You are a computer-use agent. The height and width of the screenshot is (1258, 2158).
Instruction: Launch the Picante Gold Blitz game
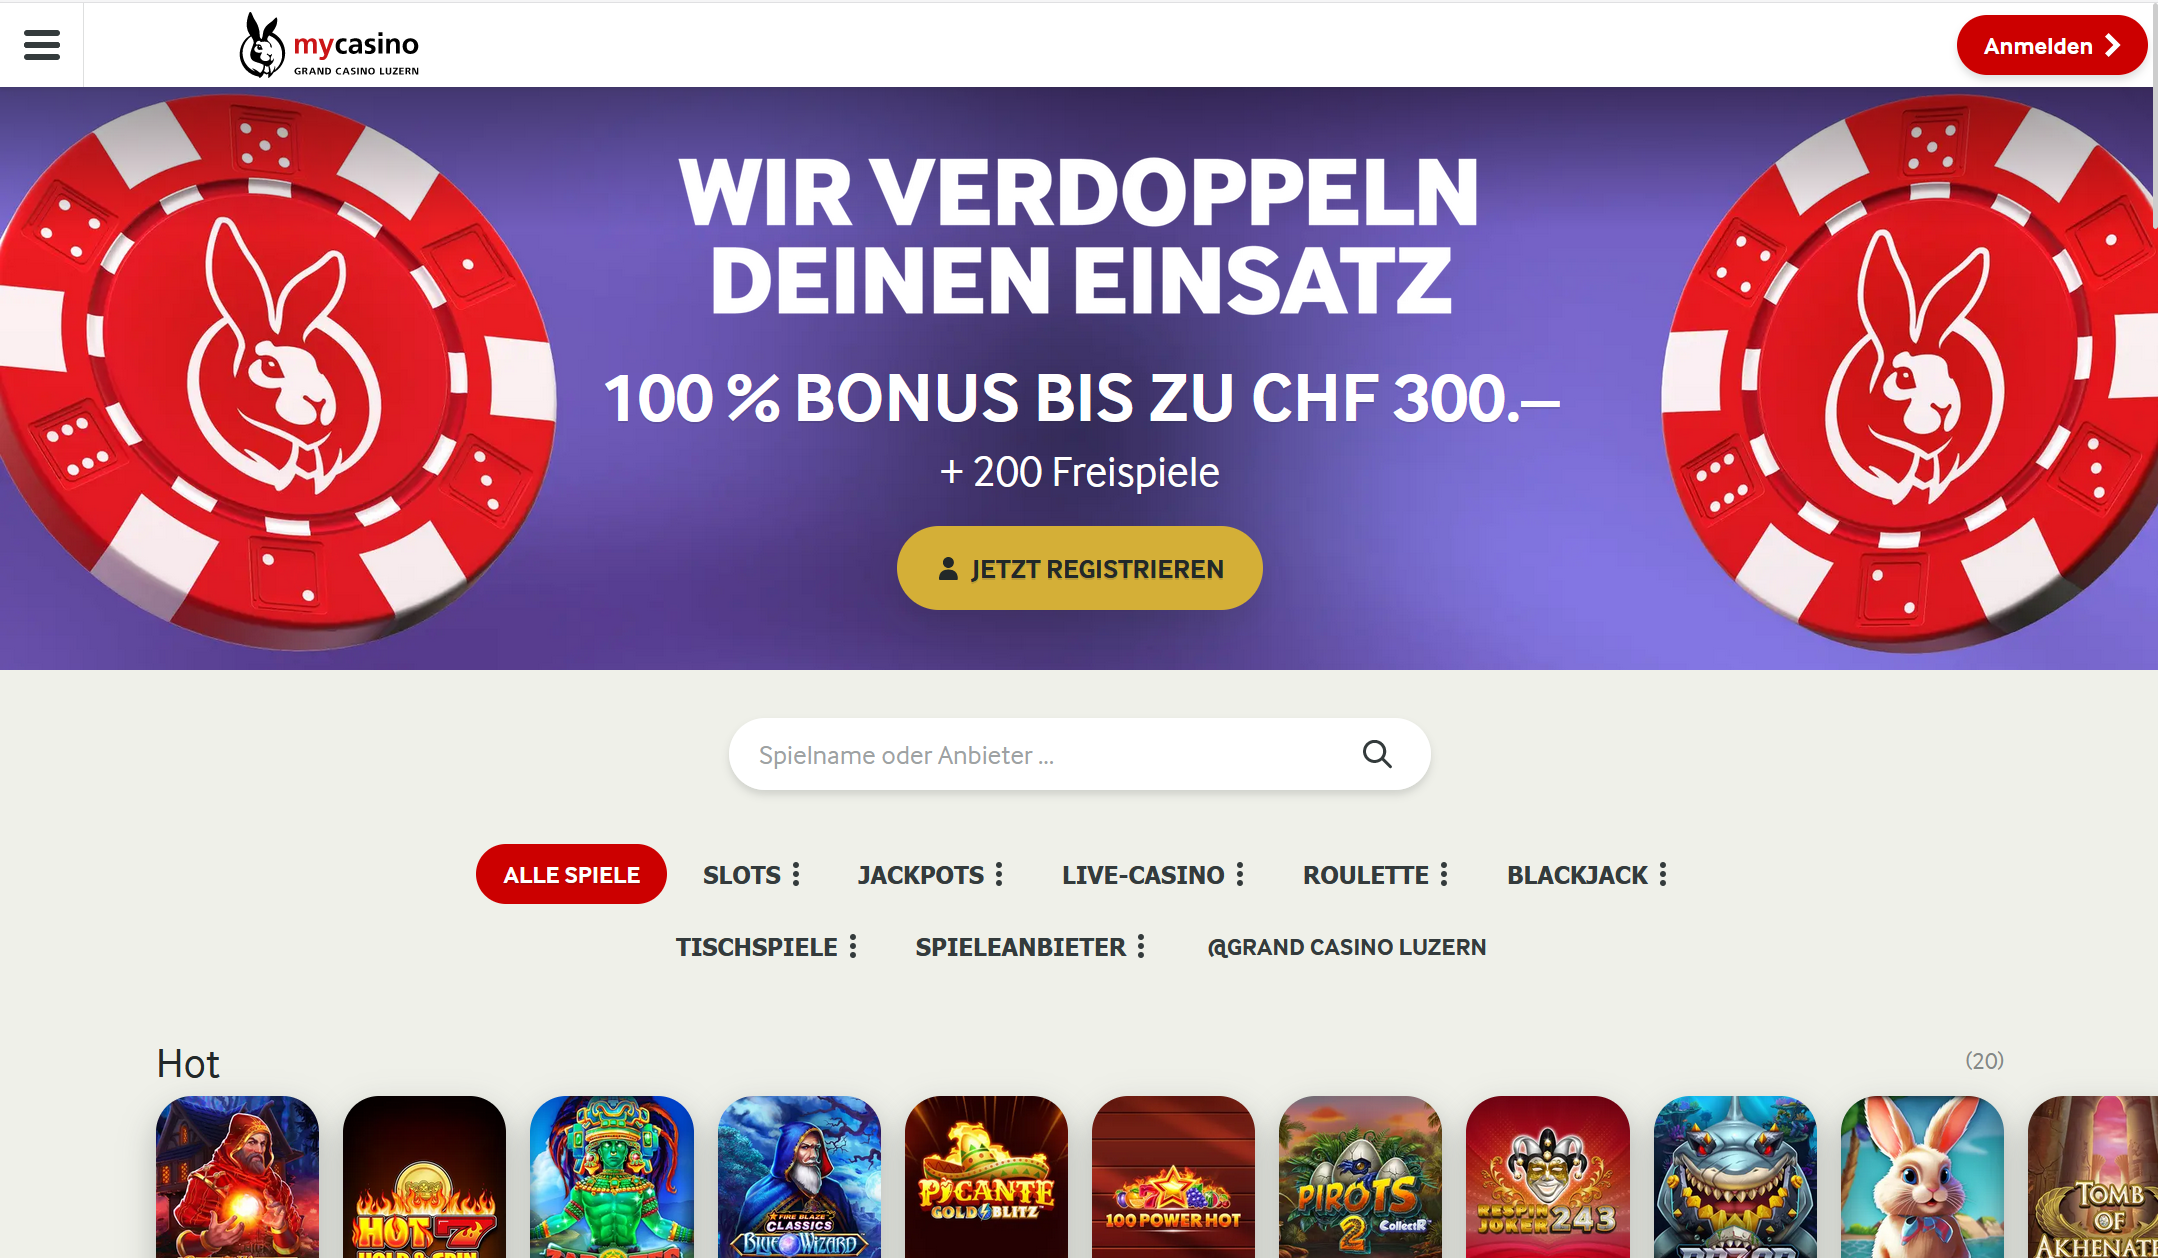(986, 1176)
